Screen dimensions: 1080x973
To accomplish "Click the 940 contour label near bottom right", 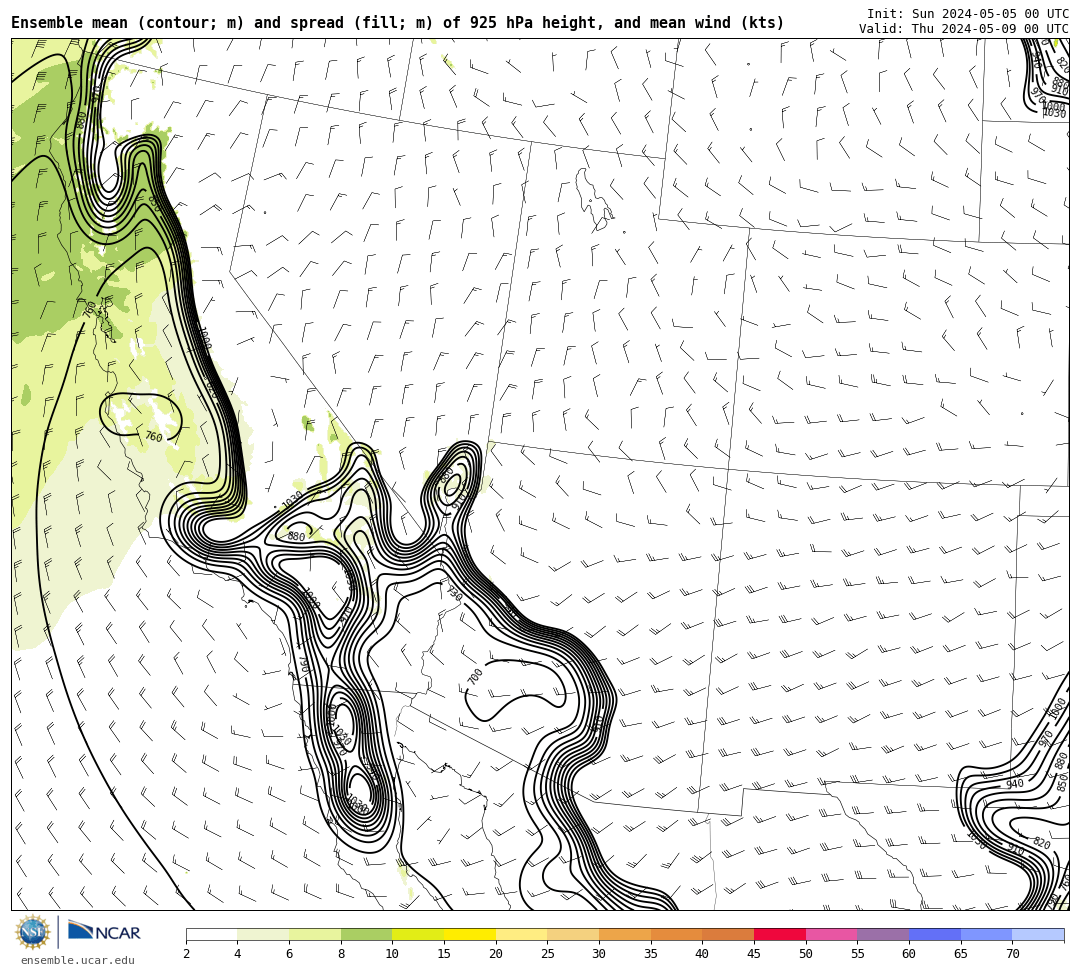I will tap(1015, 784).
